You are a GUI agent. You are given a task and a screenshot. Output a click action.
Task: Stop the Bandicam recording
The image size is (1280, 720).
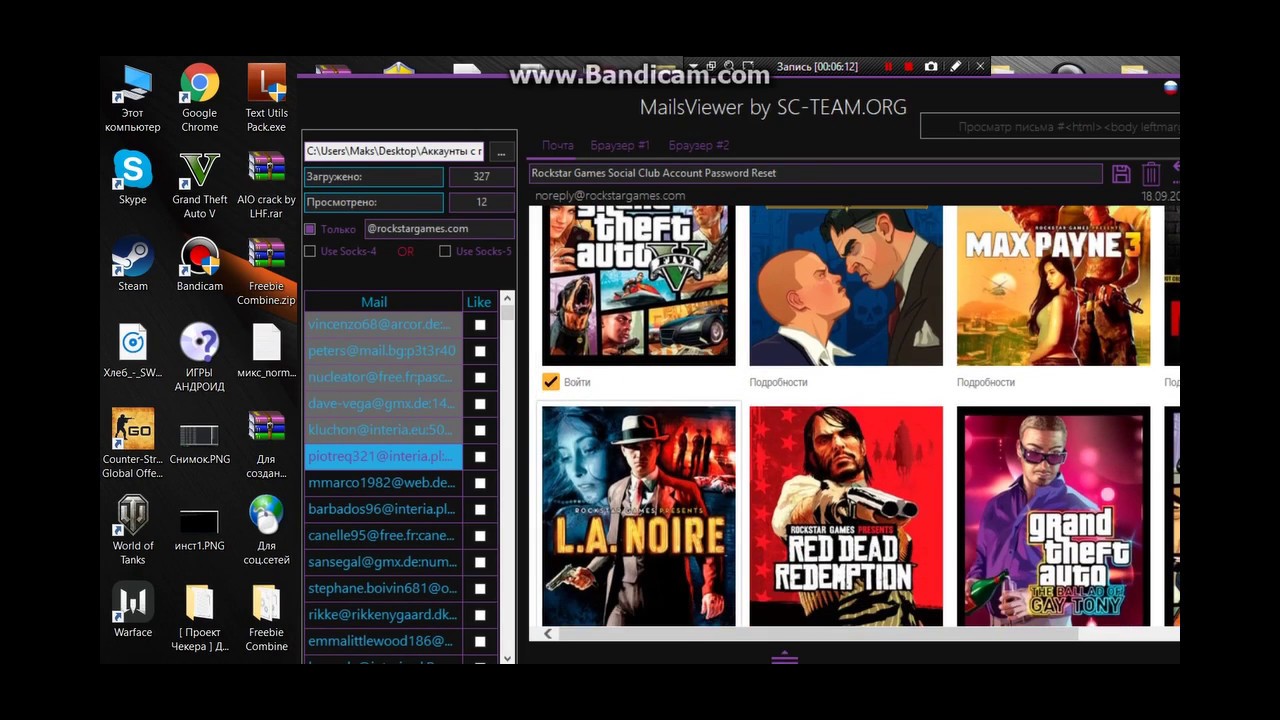909,66
